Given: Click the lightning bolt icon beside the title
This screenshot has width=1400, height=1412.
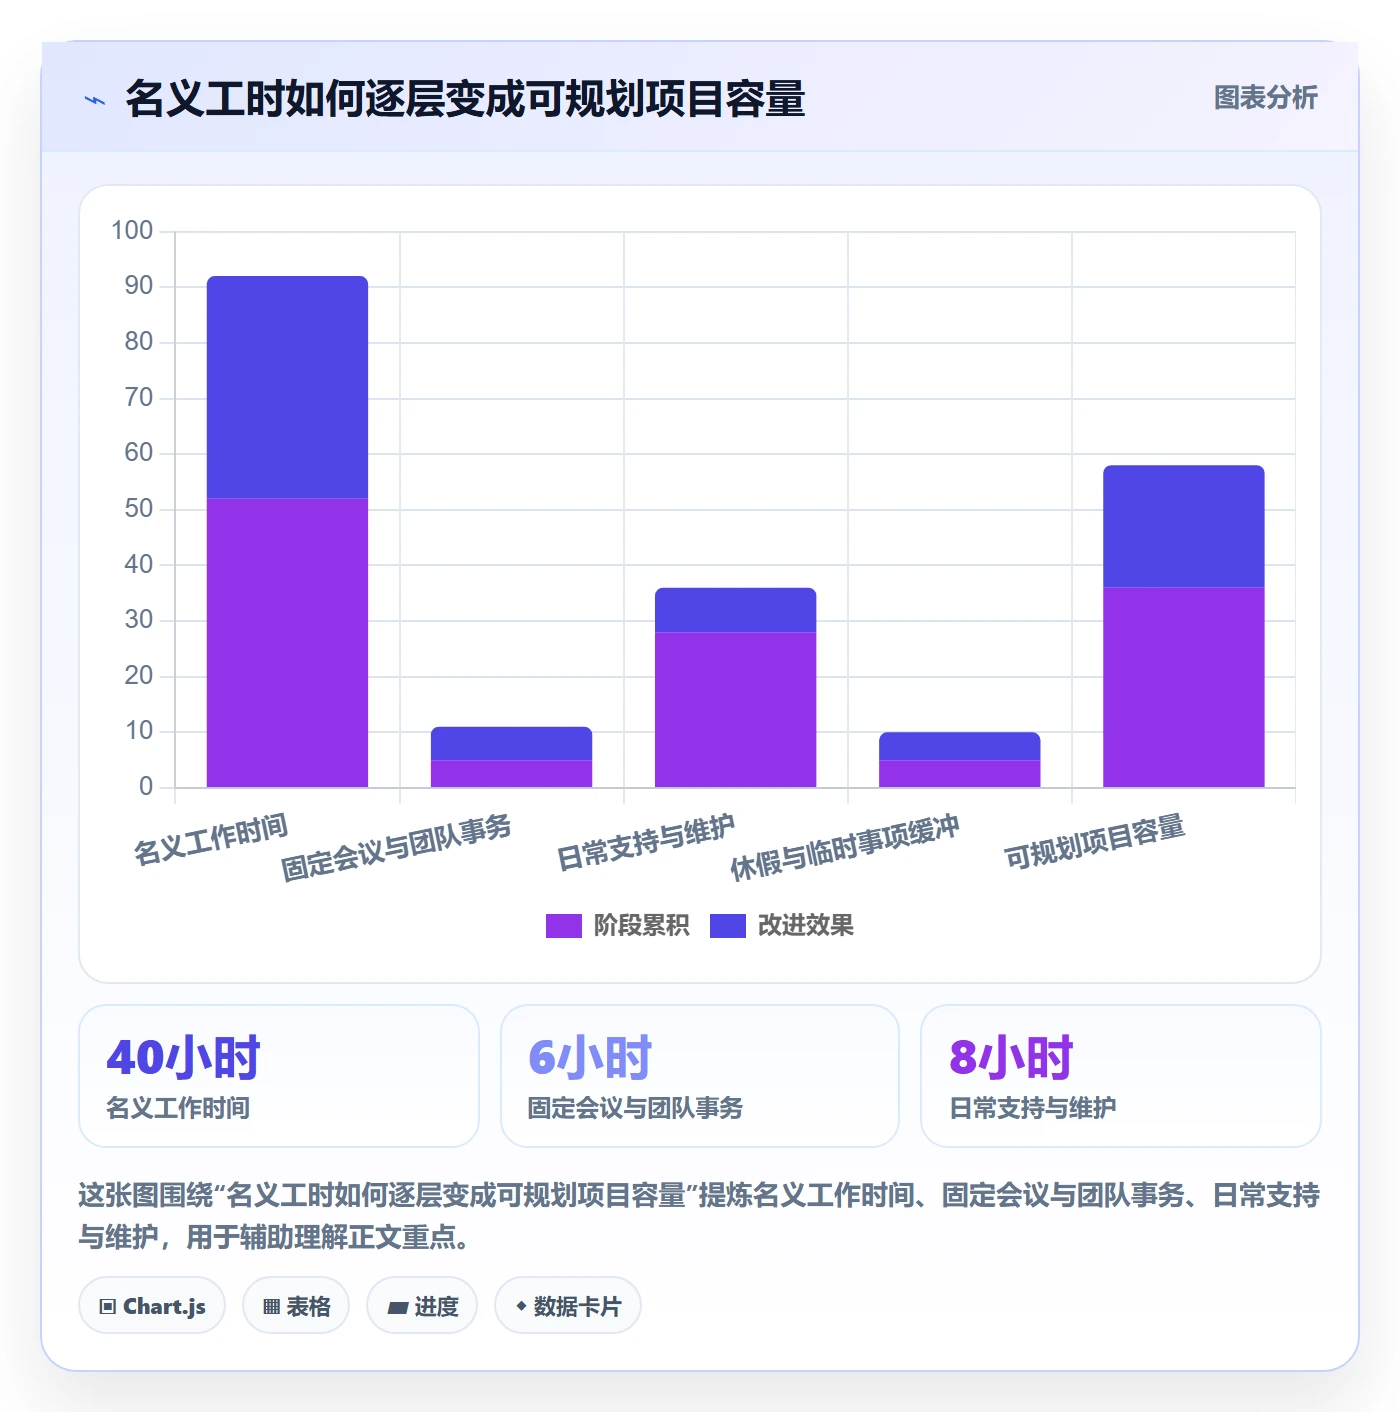Looking at the screenshot, I should [95, 100].
